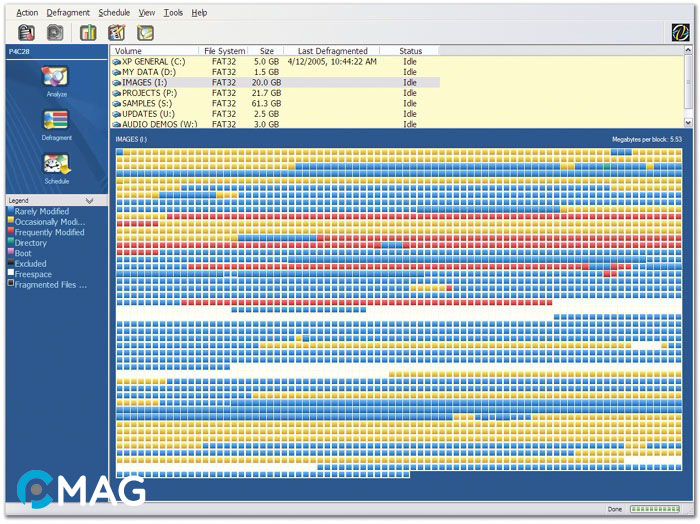Click the Boot legend swatch

[x=11, y=251]
